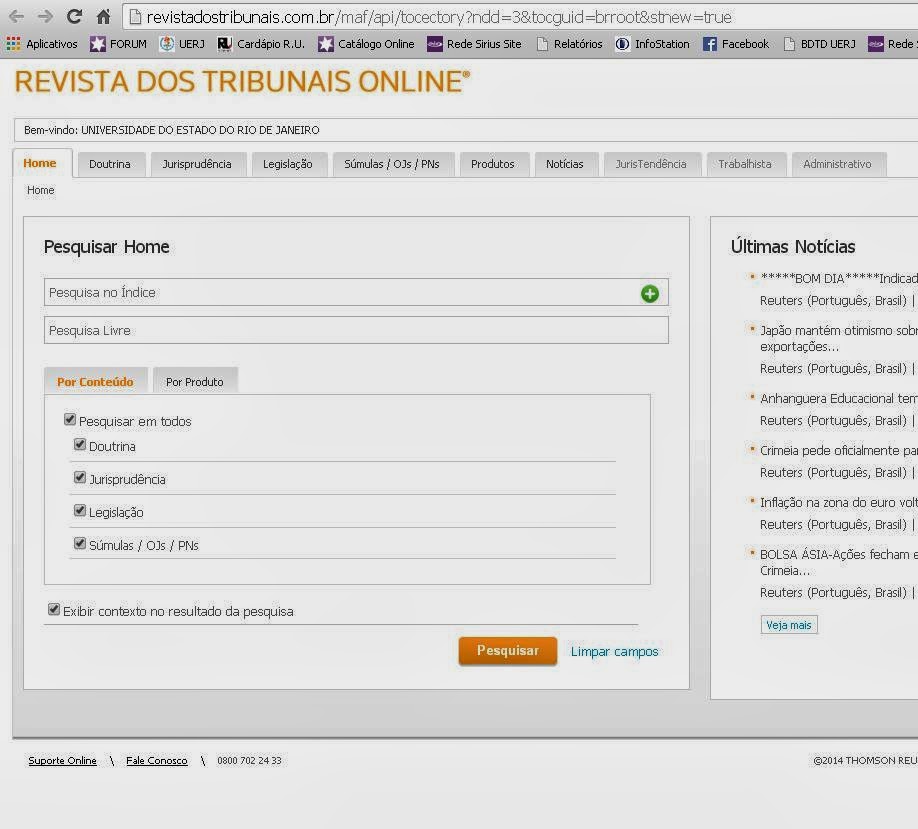Open Suporte Online link
Viewport: 918px width, 829px height.
tap(62, 760)
